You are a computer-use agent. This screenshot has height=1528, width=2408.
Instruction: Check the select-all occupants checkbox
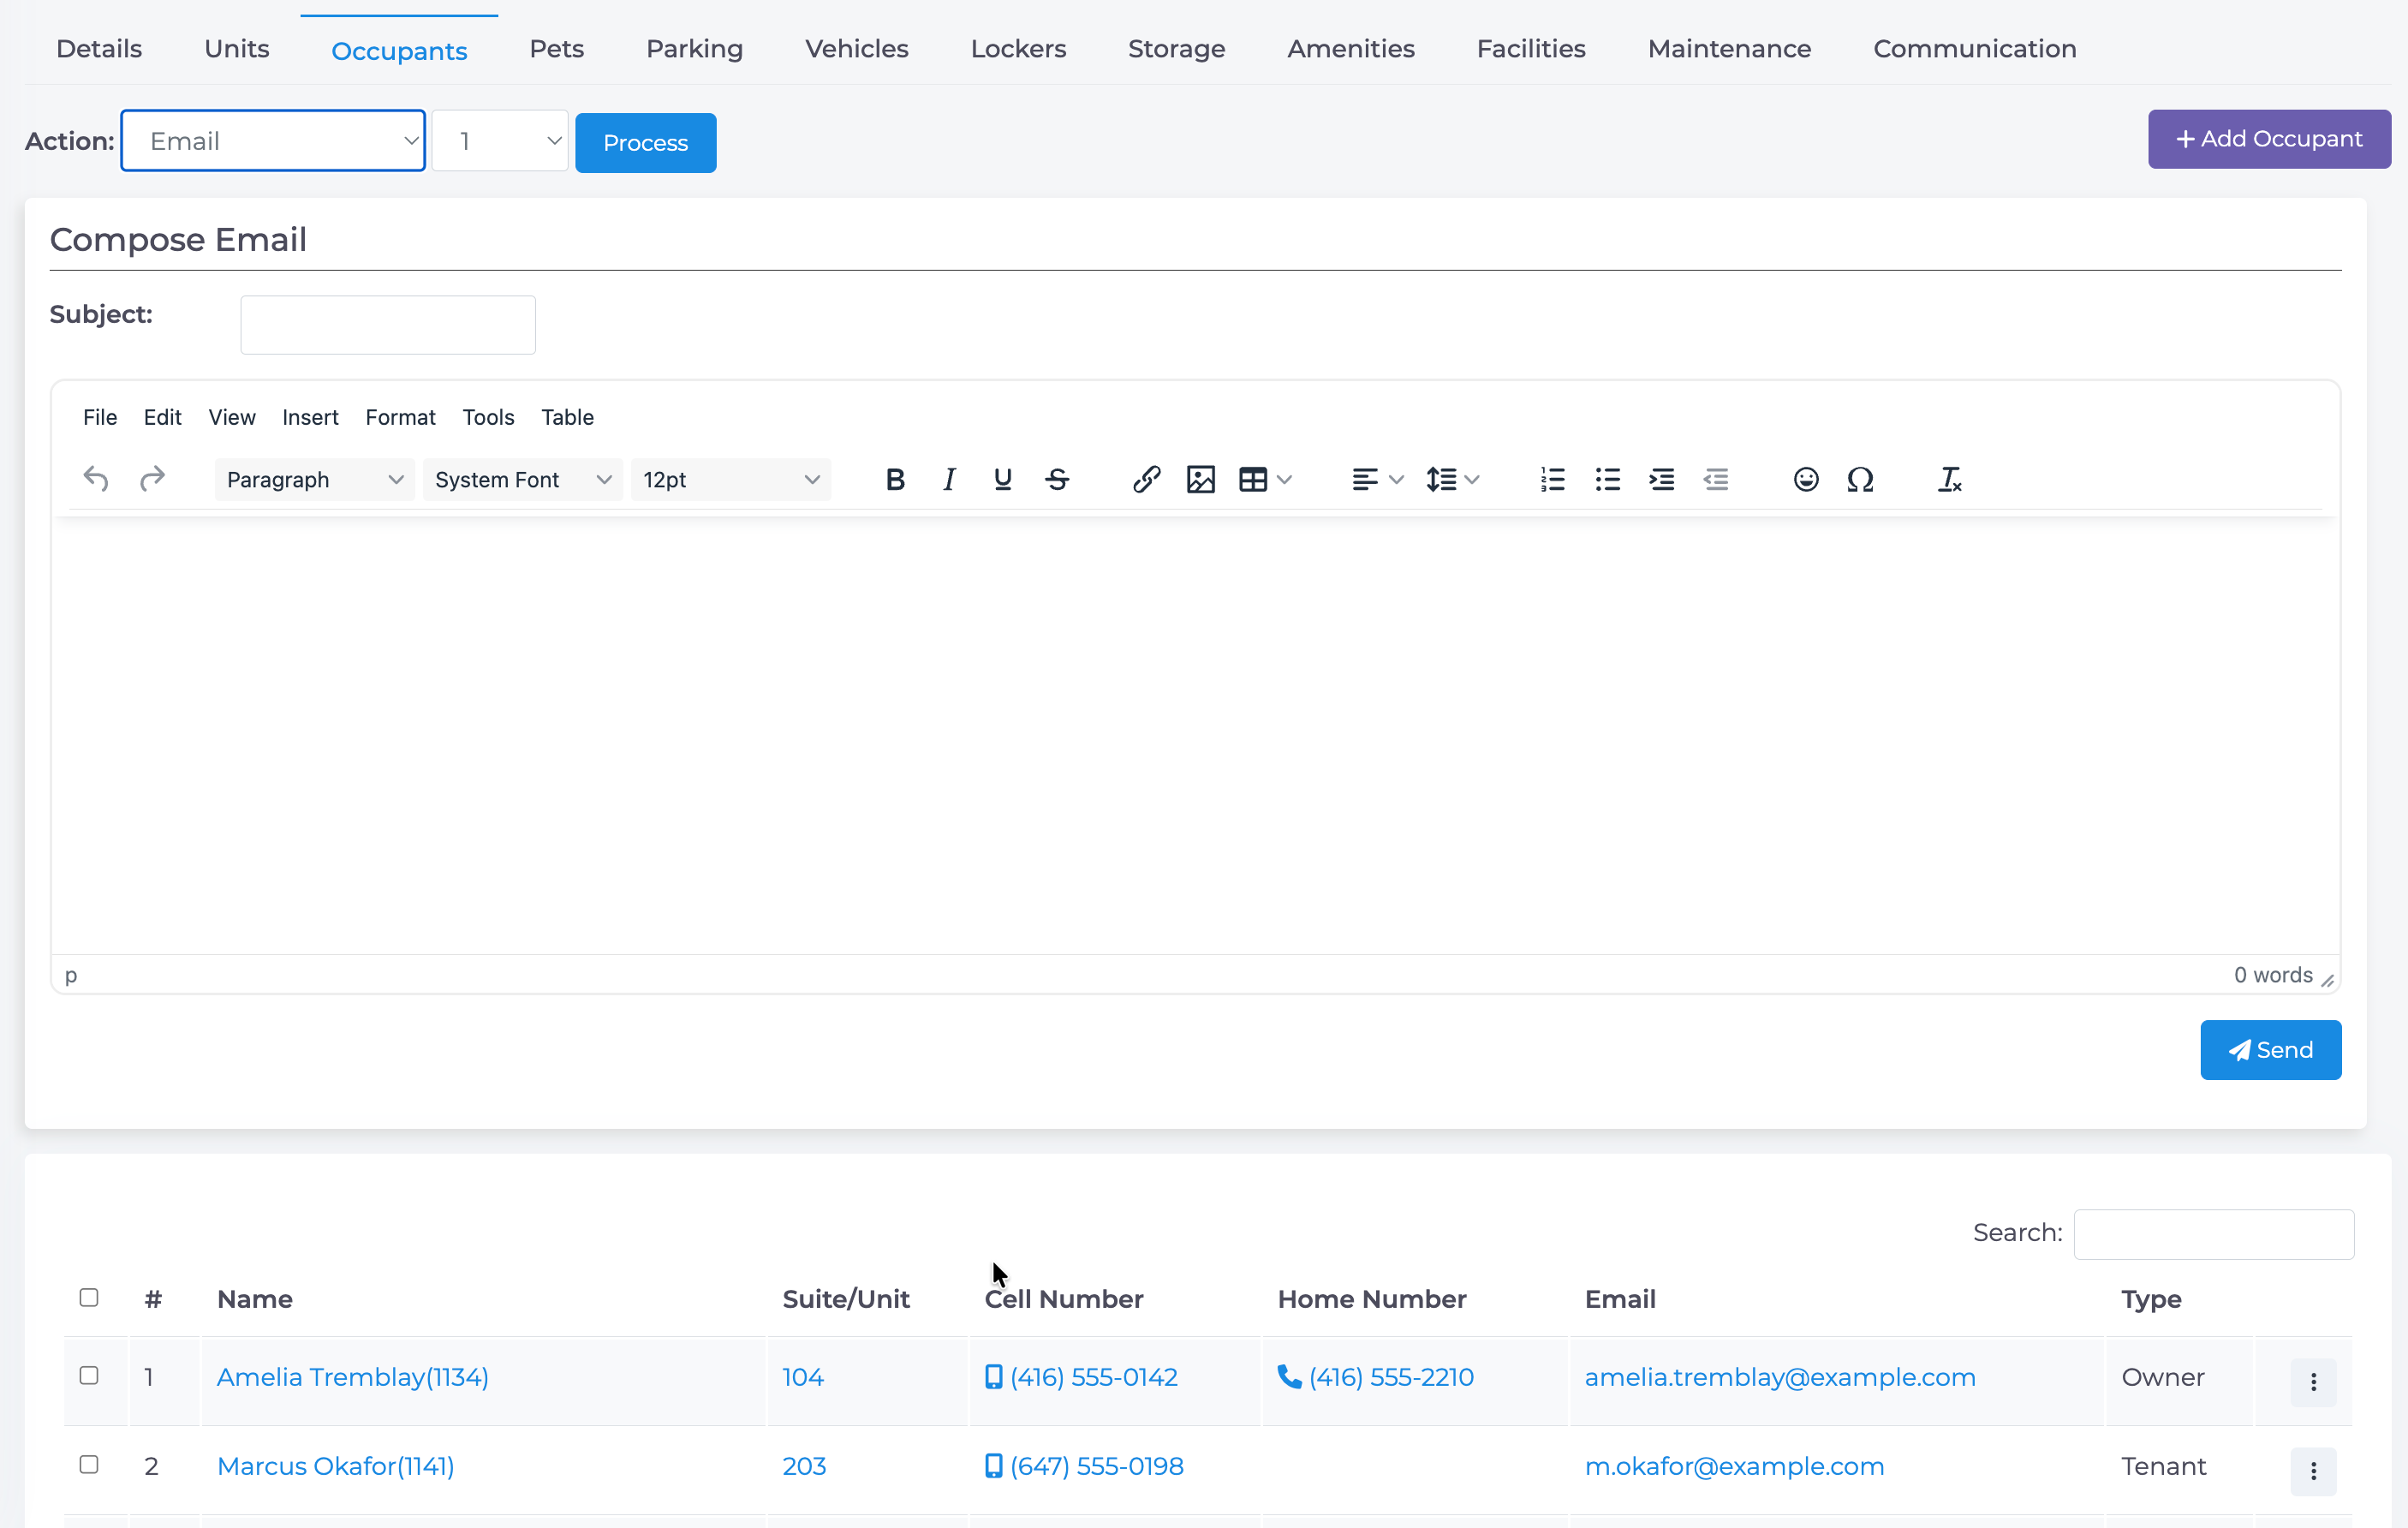tap(89, 1297)
